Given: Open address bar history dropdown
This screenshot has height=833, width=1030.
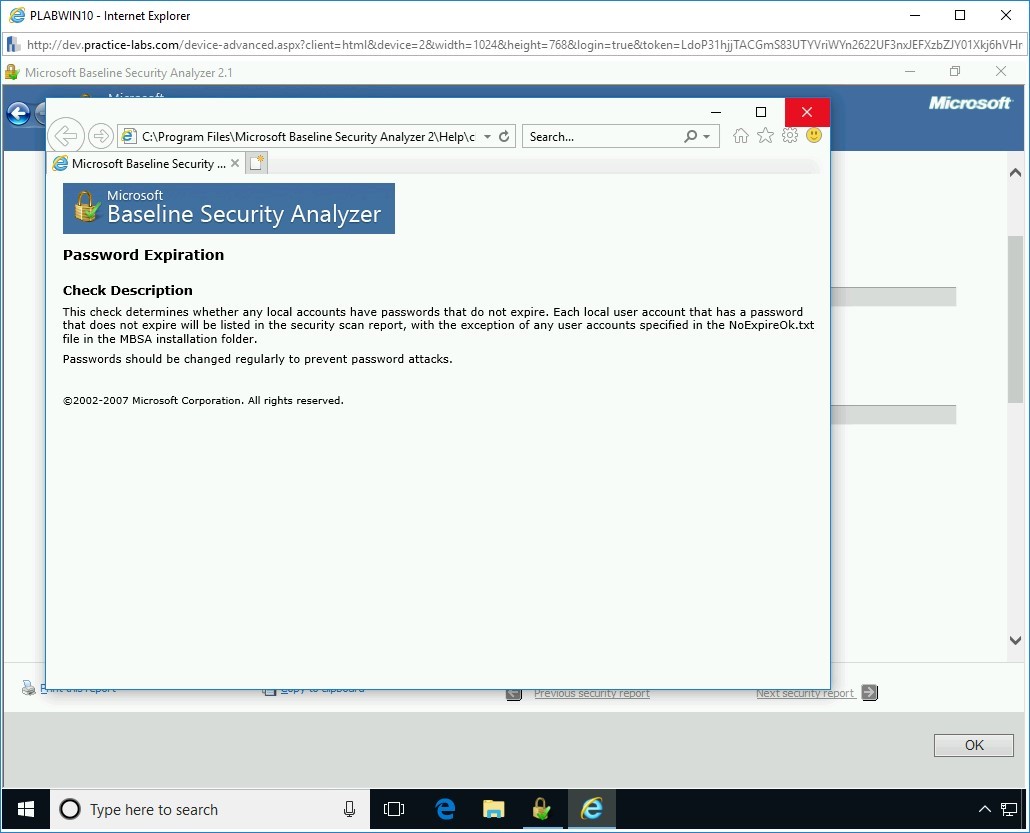Looking at the screenshot, I should (487, 137).
